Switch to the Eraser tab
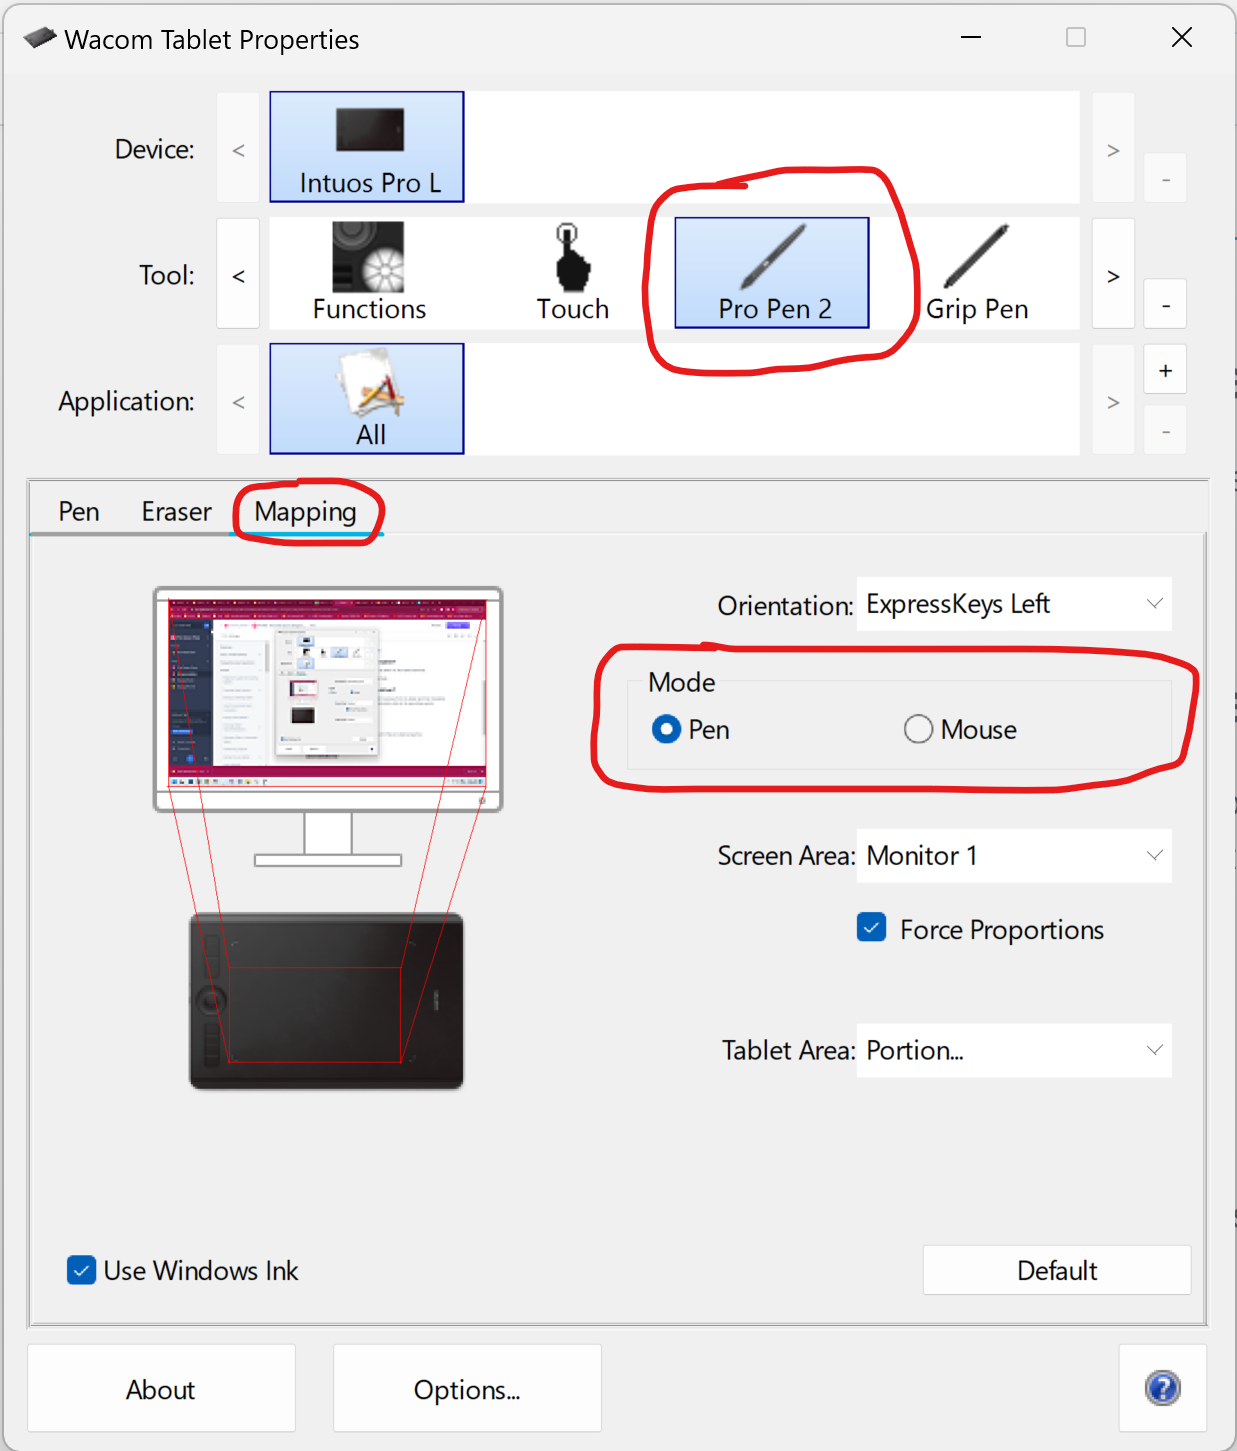 pyautogui.click(x=177, y=512)
